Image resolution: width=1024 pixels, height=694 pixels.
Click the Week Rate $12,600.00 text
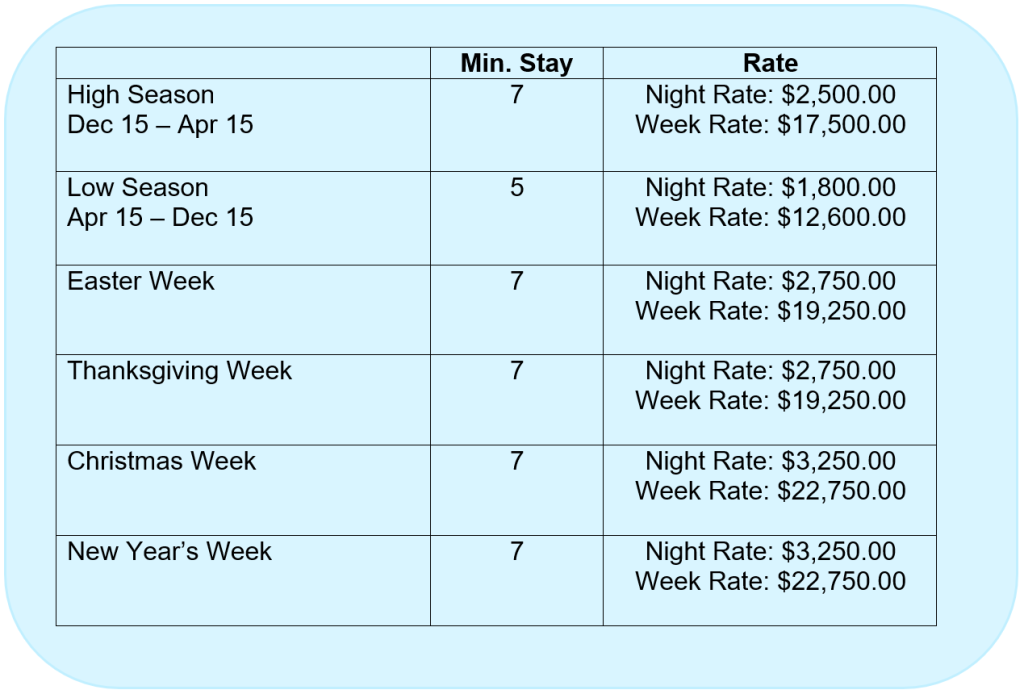point(771,217)
